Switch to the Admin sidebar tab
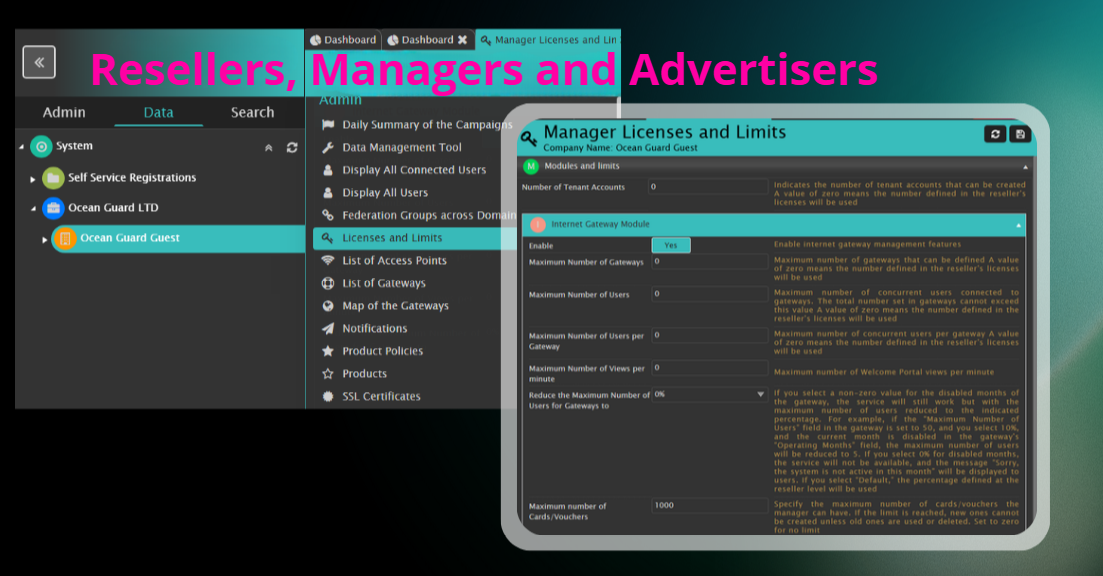Image resolution: width=1103 pixels, height=576 pixels. (64, 112)
